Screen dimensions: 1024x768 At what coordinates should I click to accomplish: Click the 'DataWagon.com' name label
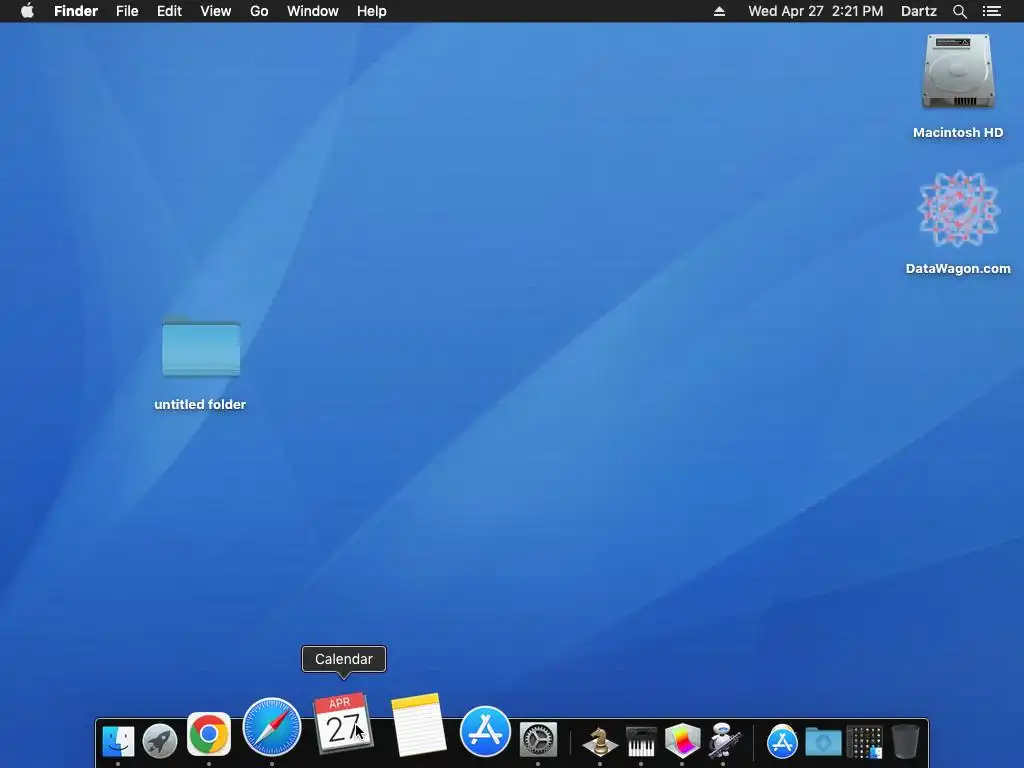[x=958, y=268]
